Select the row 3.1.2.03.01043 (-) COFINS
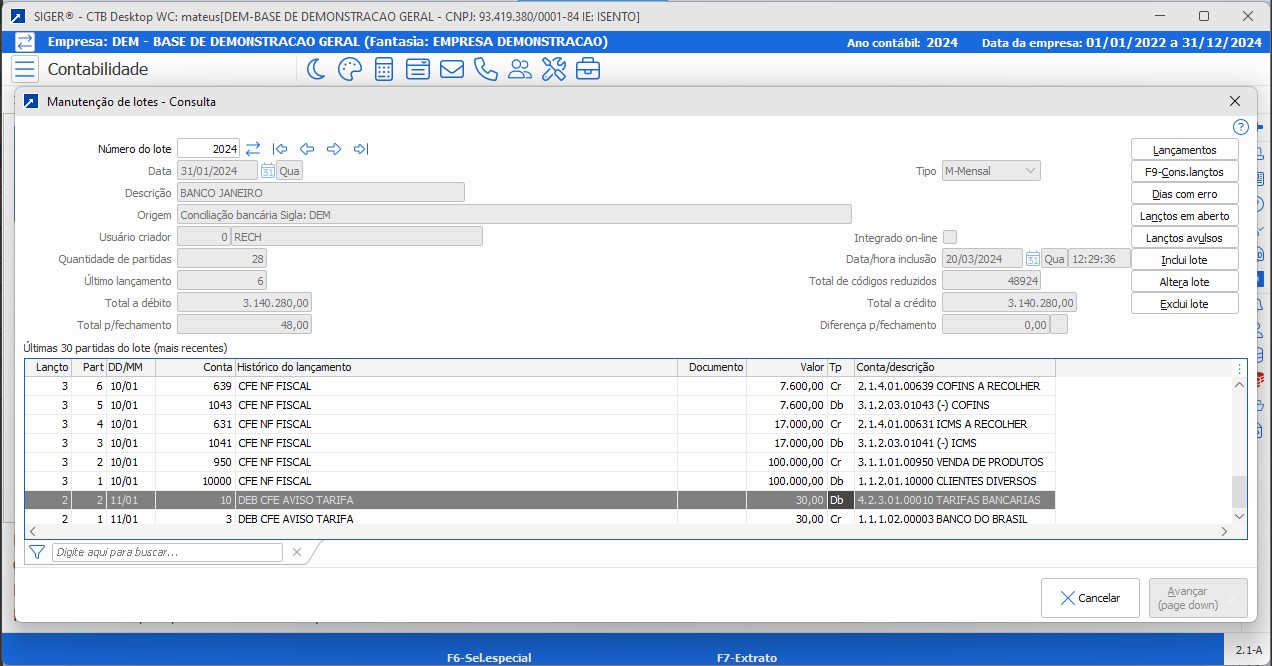 [540, 405]
